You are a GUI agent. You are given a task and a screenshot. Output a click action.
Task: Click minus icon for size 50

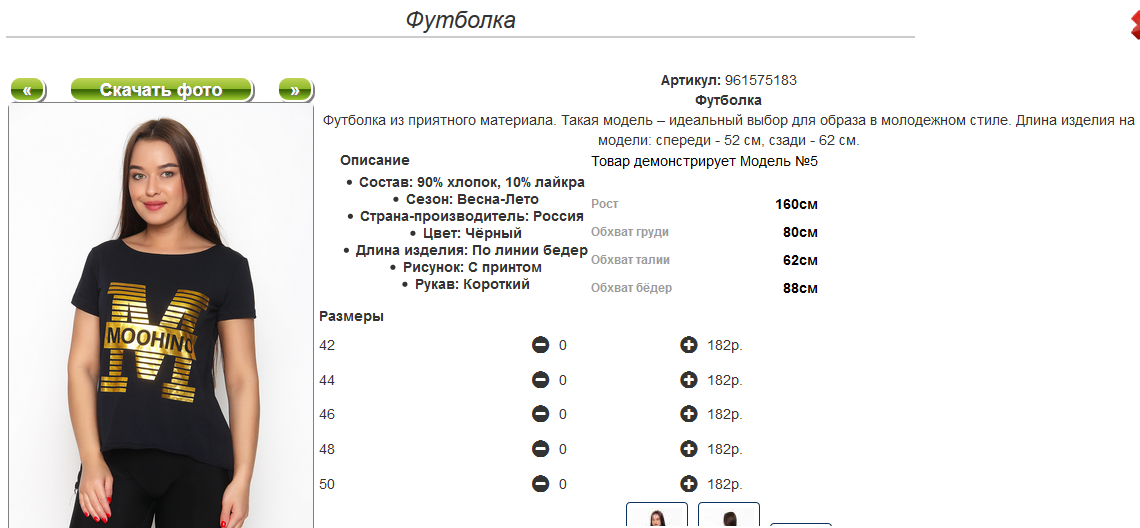coord(540,484)
